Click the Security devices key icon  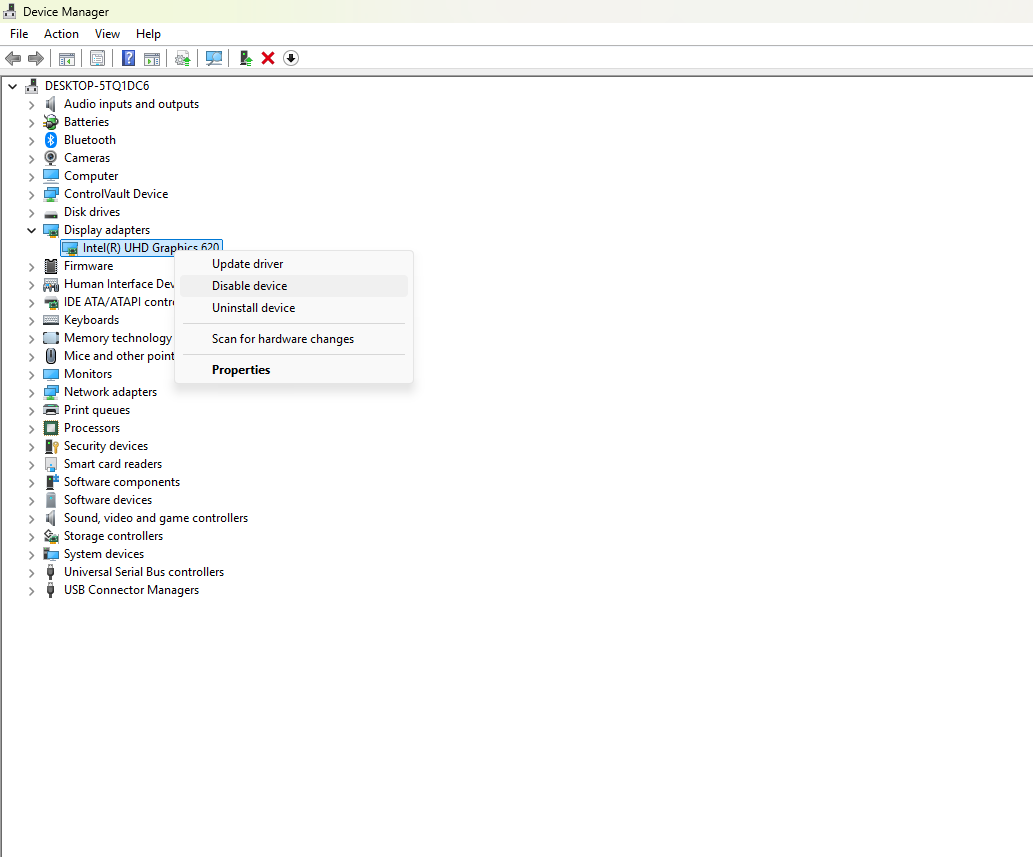coord(51,446)
